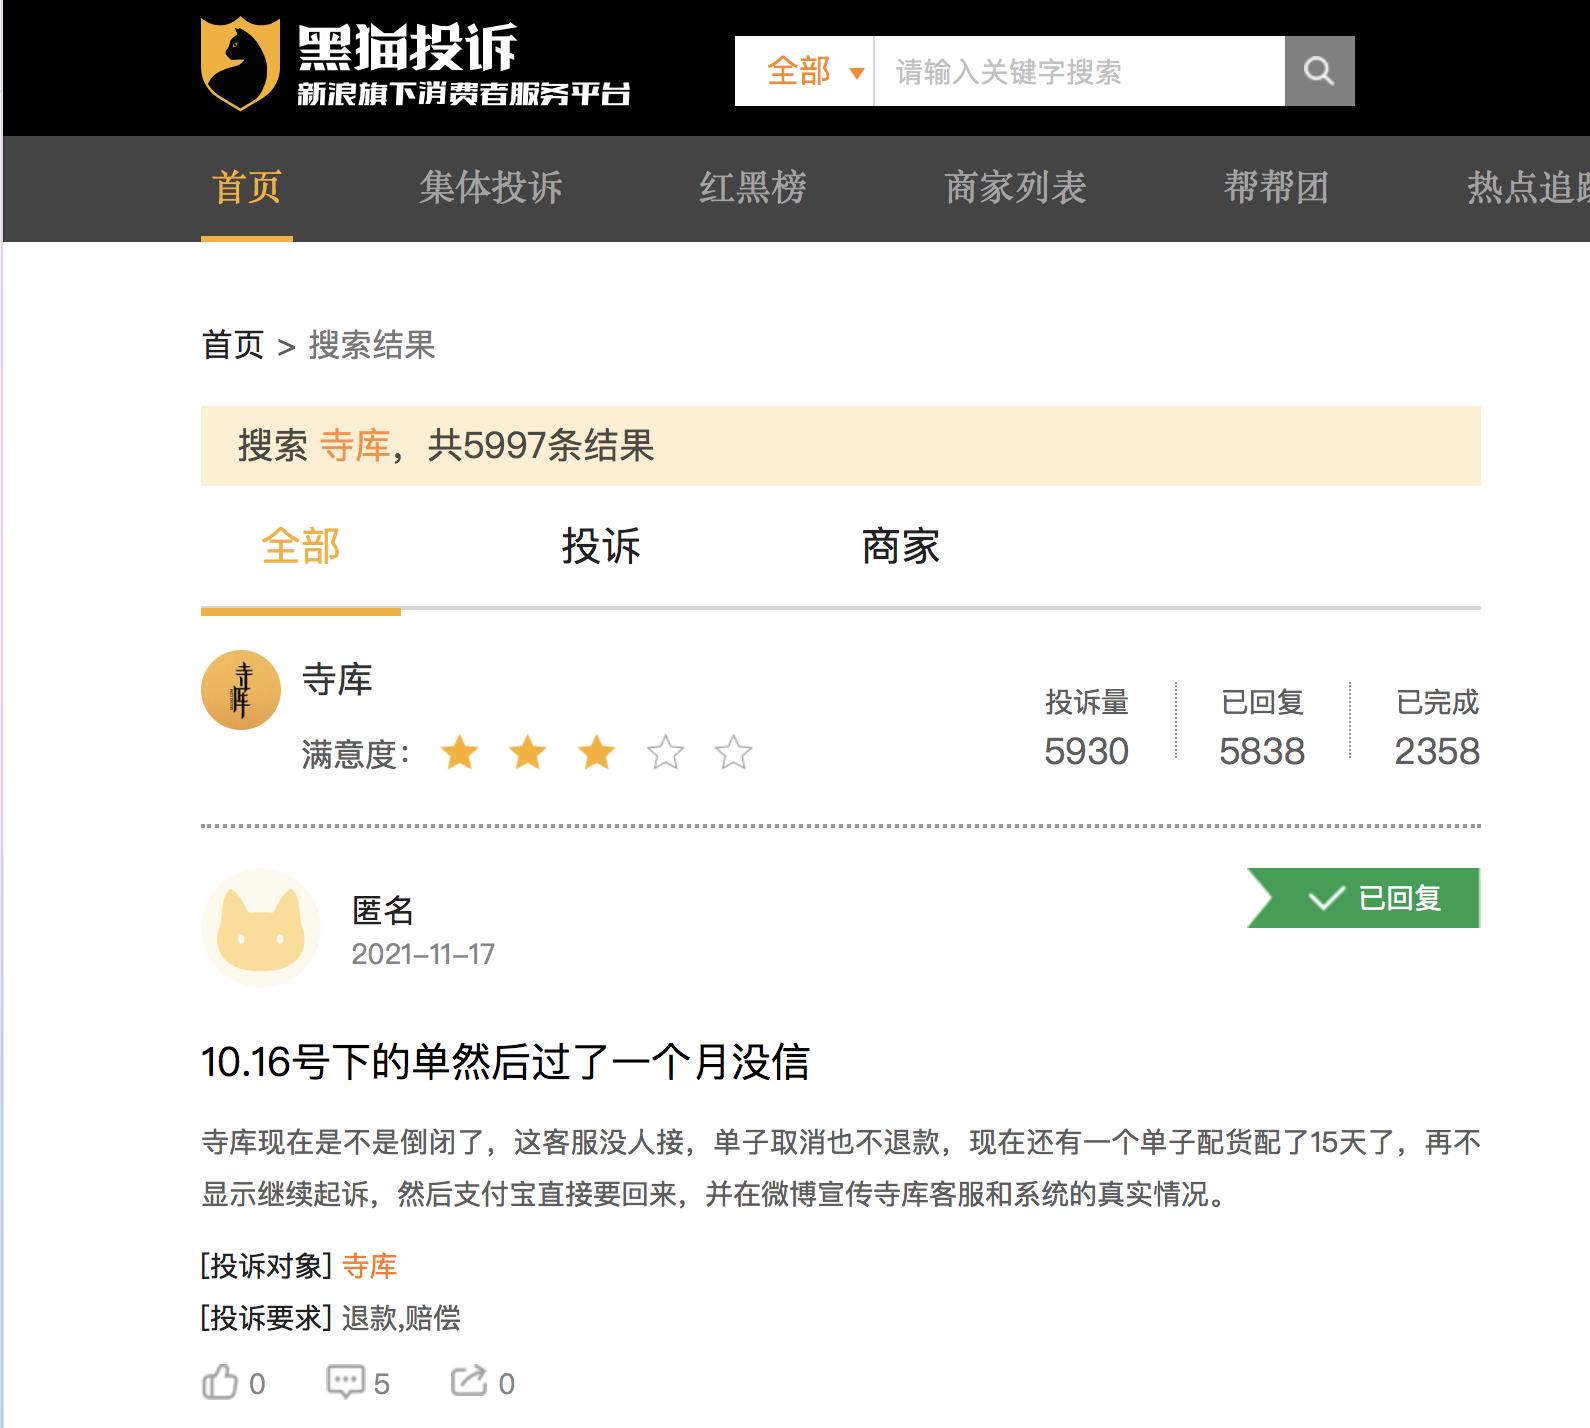
Task: Click the second satisfaction star
Action: [528, 752]
